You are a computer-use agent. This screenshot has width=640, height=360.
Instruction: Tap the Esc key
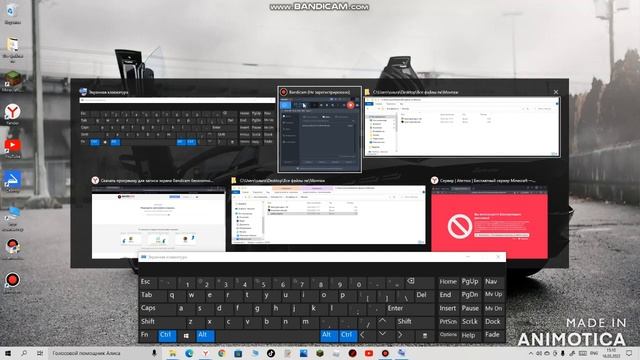pos(148,282)
